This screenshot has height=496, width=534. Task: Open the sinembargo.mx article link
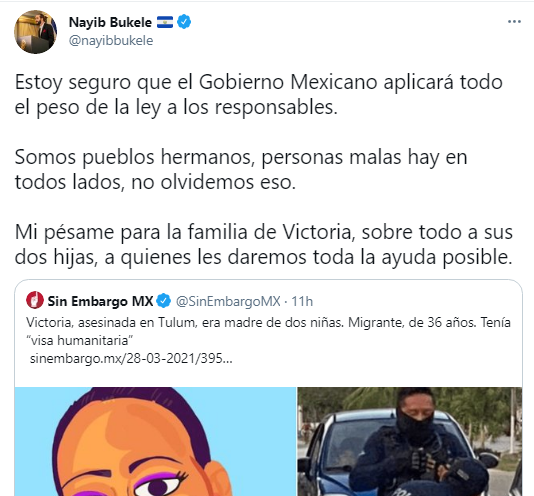click(131, 358)
